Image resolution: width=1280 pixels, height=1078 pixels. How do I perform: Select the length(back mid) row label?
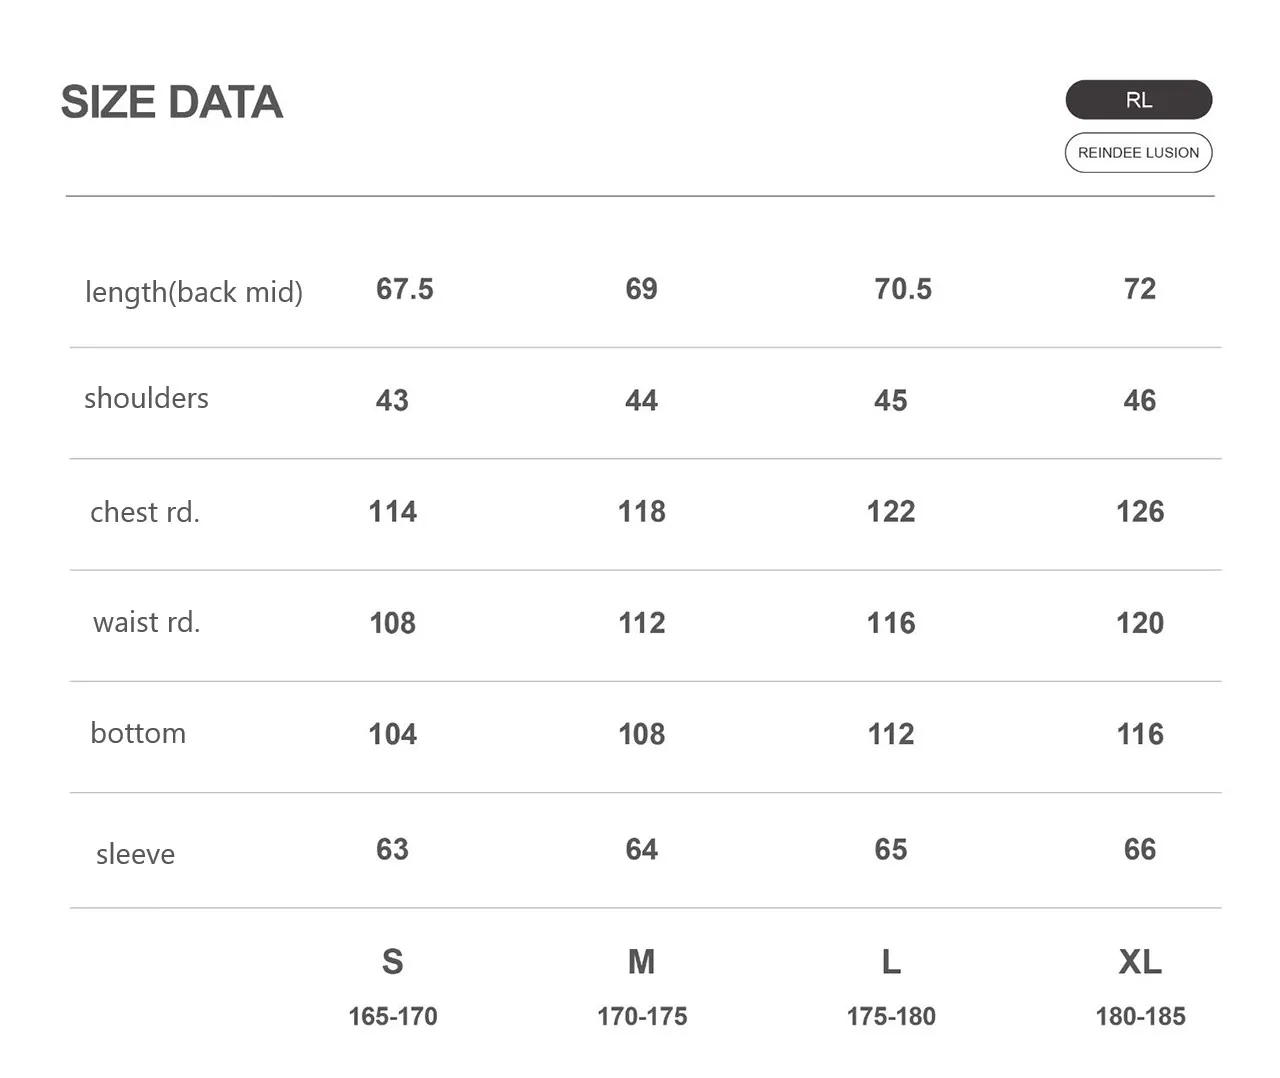194,292
